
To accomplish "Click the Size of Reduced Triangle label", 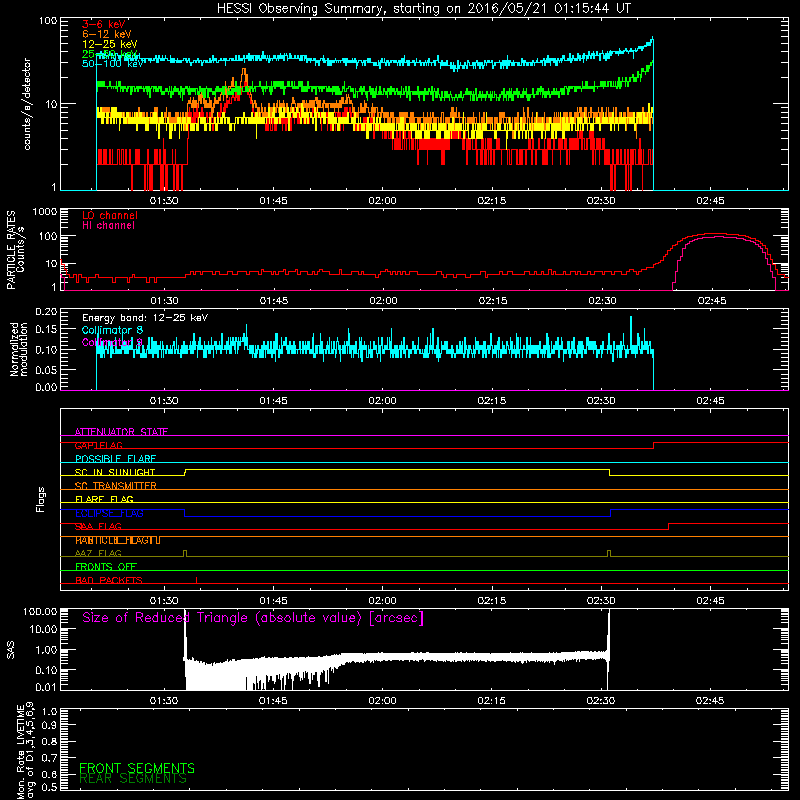I will coord(253,618).
